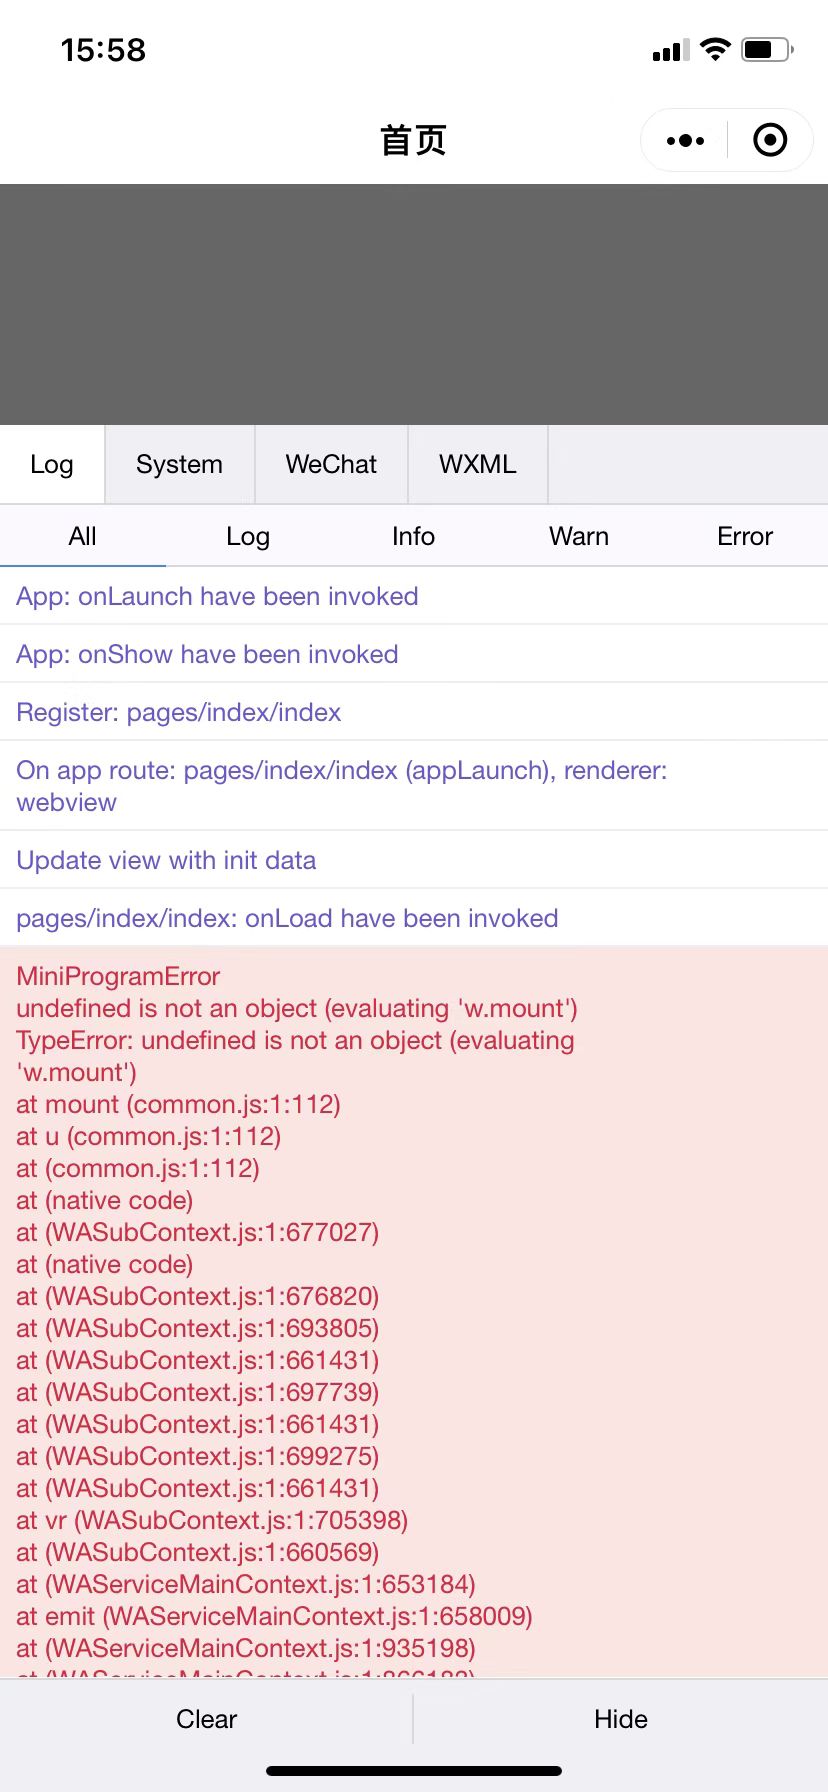Tap the 'onLoad have been invoked' log entry
Image resolution: width=828 pixels, height=1792 pixels.
coord(287,918)
